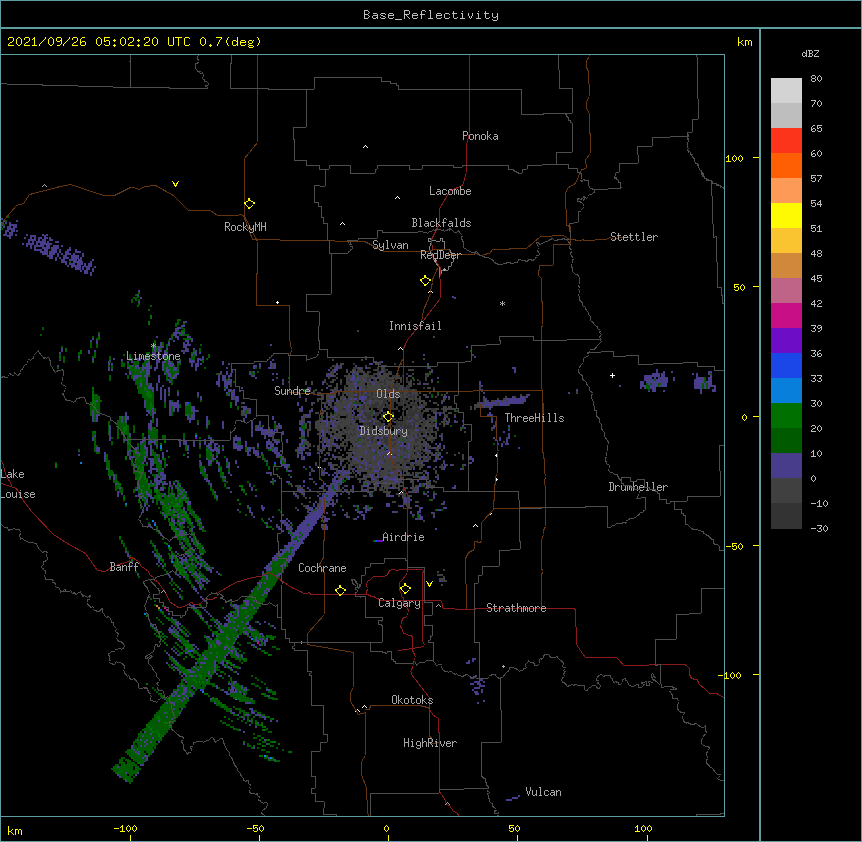The height and width of the screenshot is (842, 862).
Task: Select the Sundre label
Action: click(x=292, y=391)
